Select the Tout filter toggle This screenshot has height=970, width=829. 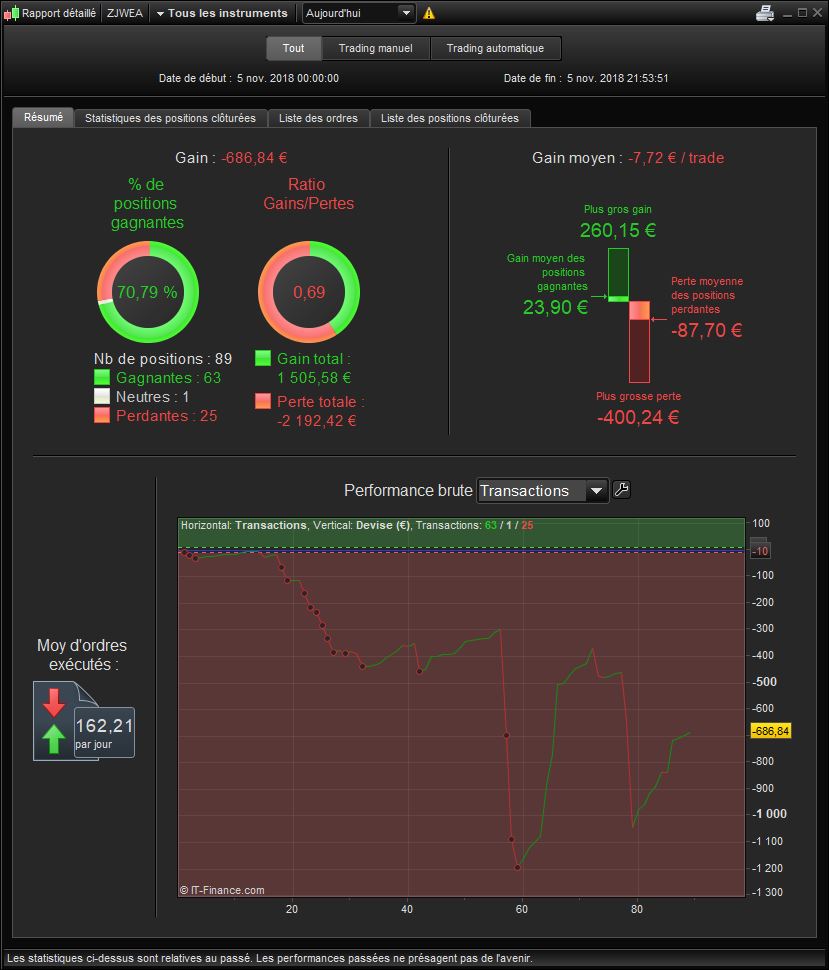[x=294, y=48]
